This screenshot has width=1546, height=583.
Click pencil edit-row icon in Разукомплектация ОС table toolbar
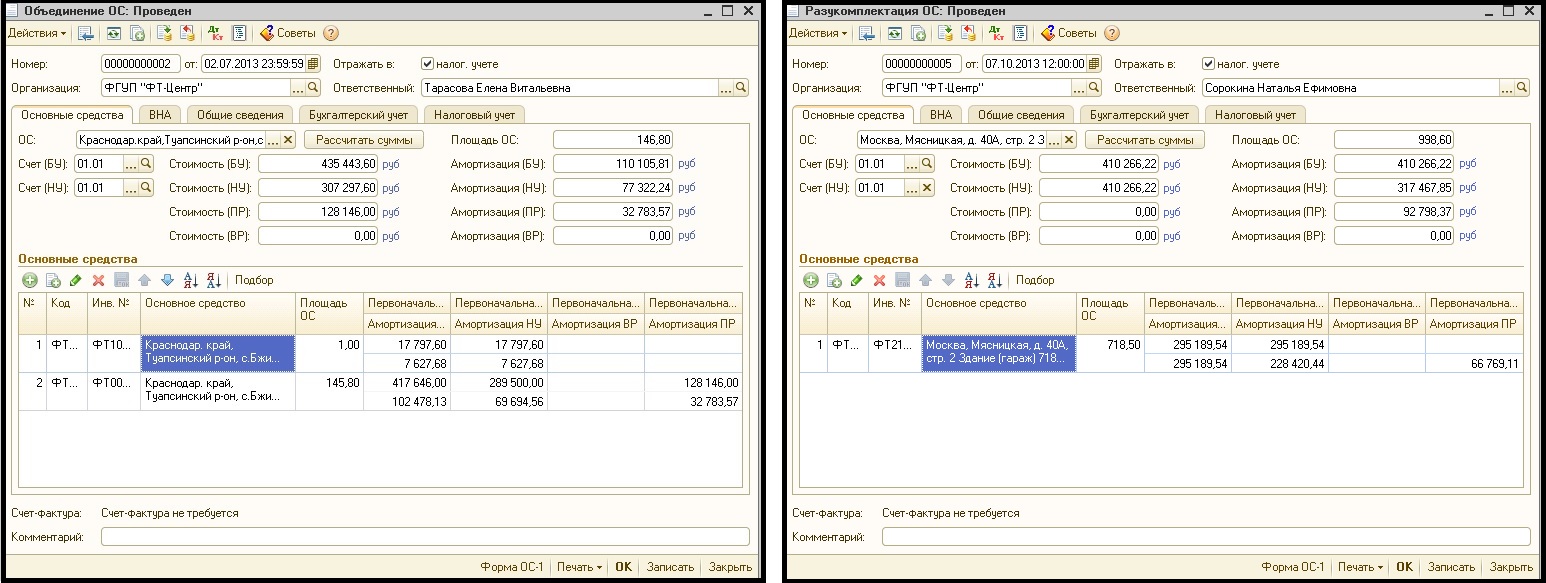(x=856, y=280)
